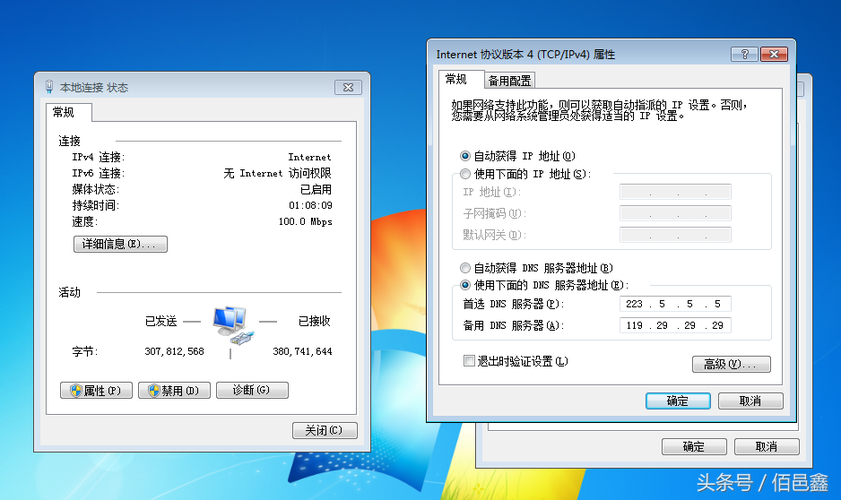Click 取消 in the background properties window

tap(766, 446)
